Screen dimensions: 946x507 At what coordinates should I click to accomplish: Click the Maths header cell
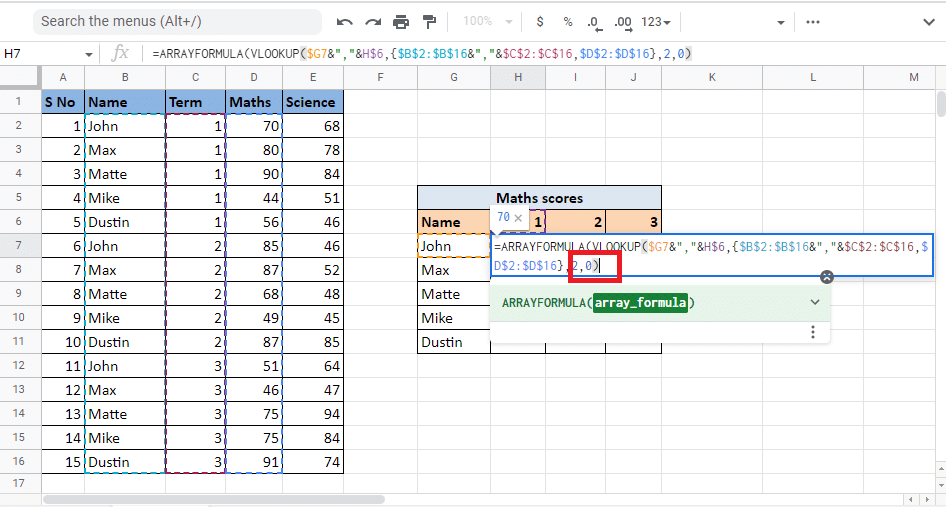tap(254, 102)
